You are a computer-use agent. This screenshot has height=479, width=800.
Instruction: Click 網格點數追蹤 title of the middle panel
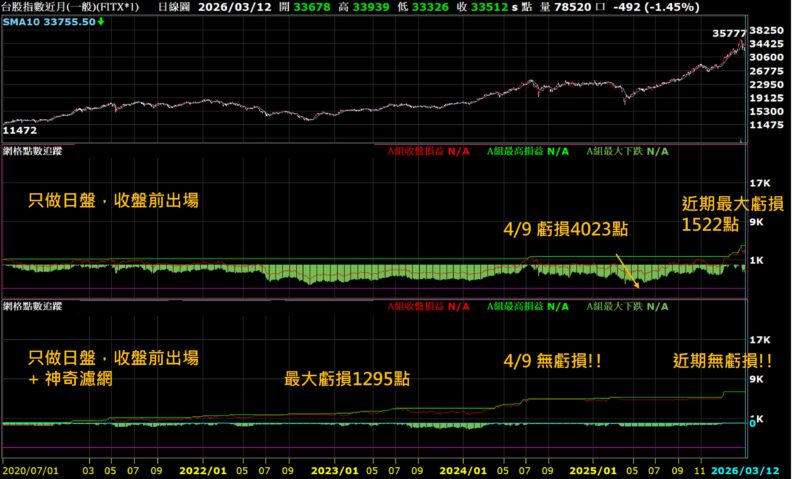pyautogui.click(x=32, y=151)
